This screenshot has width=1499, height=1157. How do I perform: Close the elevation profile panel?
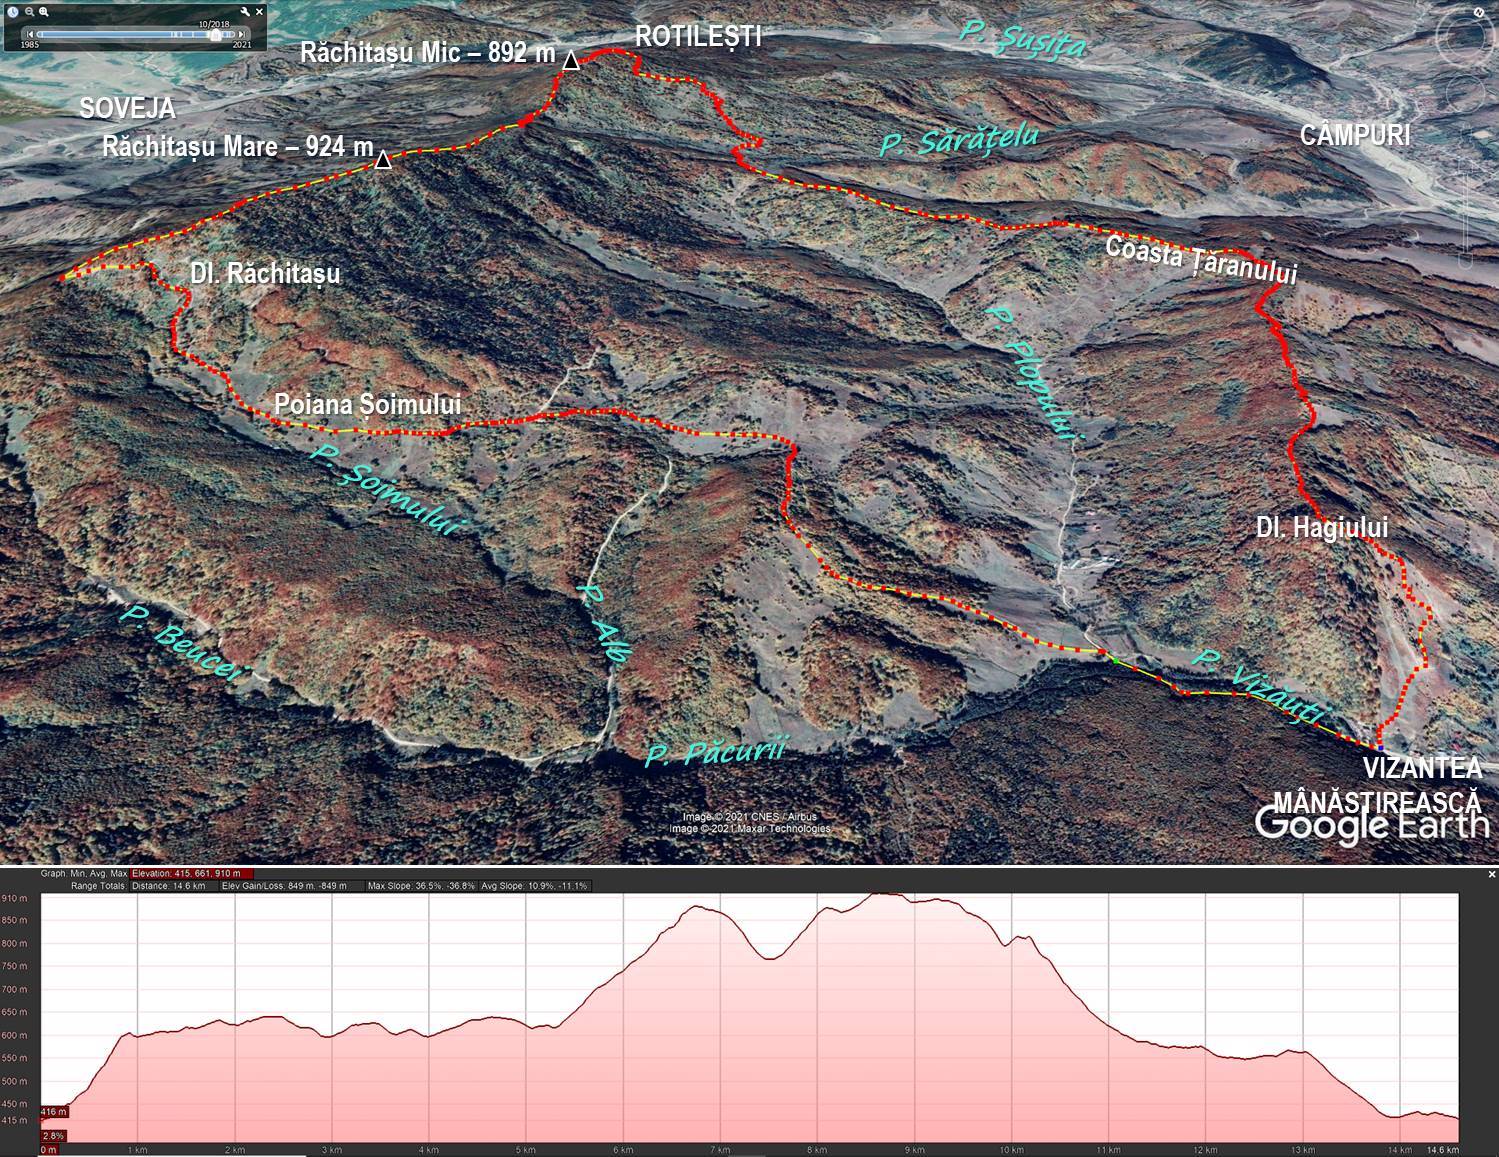[1492, 874]
